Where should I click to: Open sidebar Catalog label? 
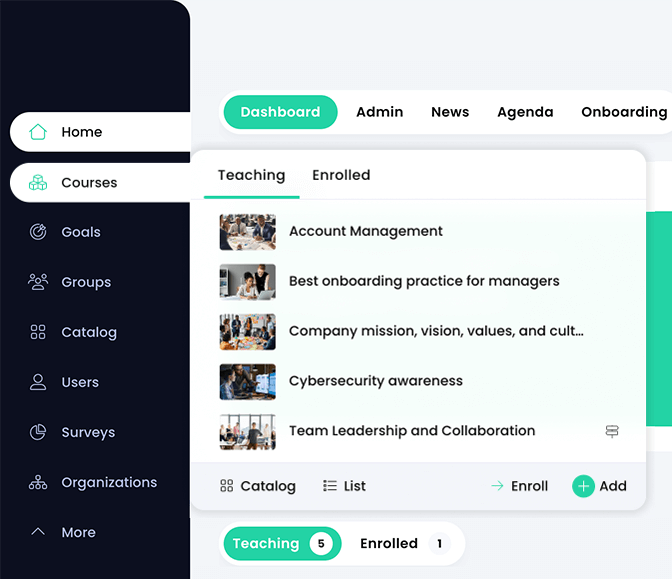89,333
